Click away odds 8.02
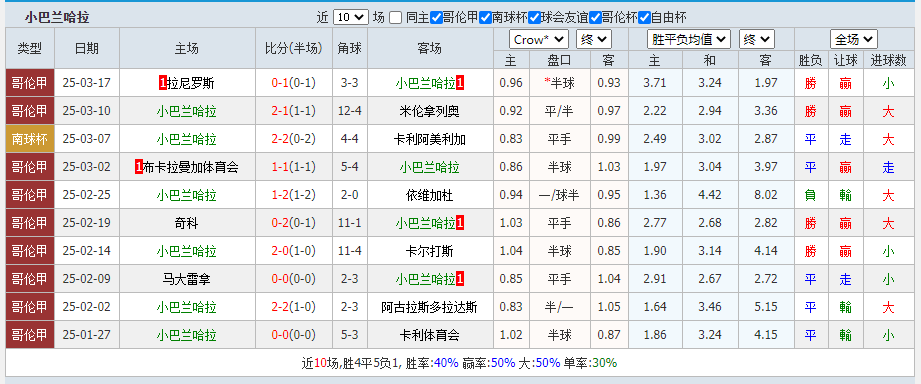The image size is (921, 384). [766, 195]
